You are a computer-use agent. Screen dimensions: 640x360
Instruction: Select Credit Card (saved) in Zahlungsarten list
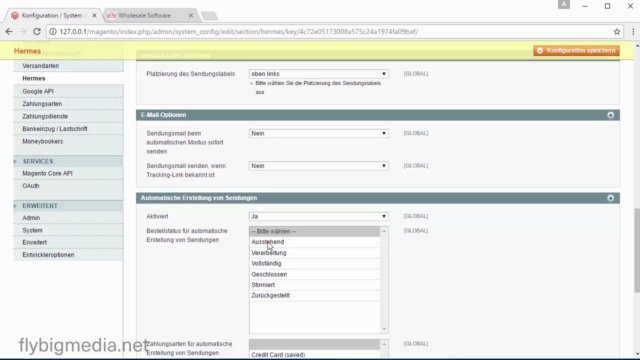[x=315, y=355]
